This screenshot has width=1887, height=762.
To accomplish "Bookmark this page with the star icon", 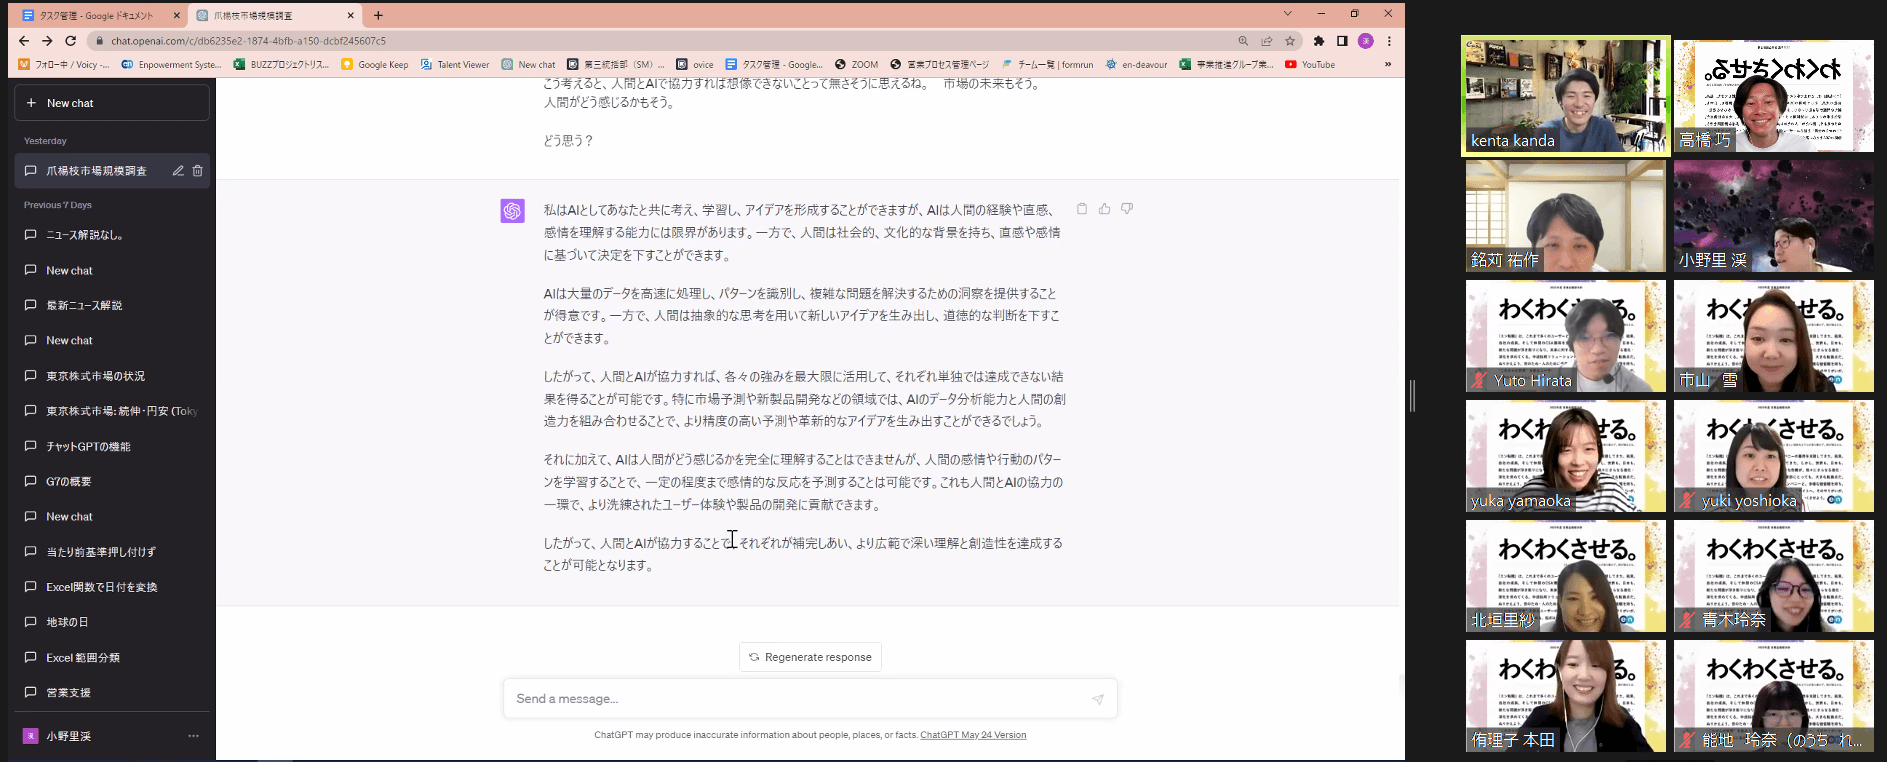I will 1290,41.
